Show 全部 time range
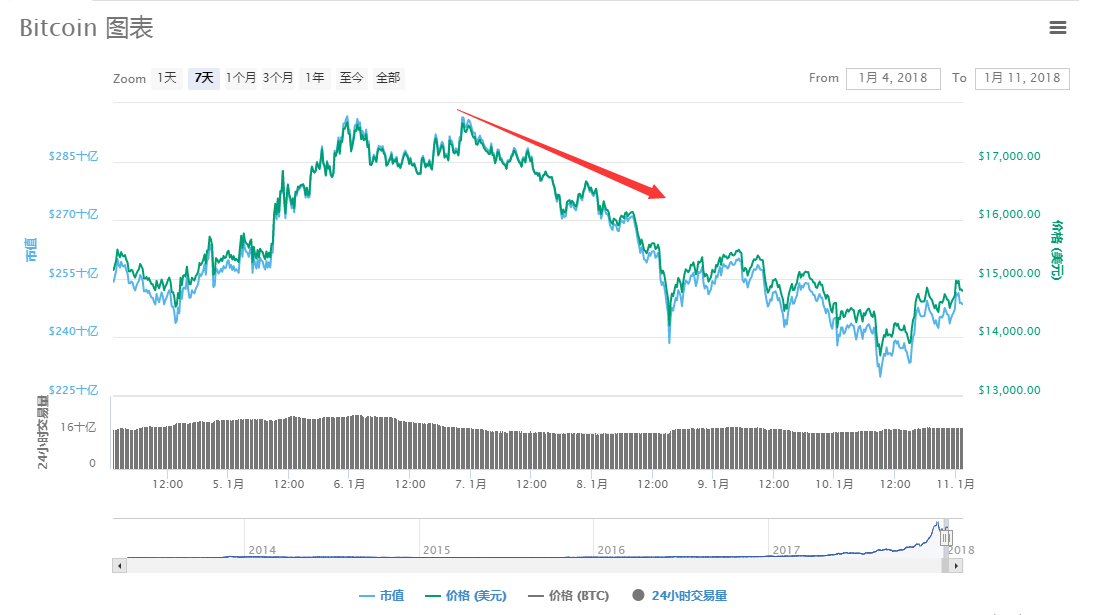This screenshot has width=1093, height=615. (388, 78)
